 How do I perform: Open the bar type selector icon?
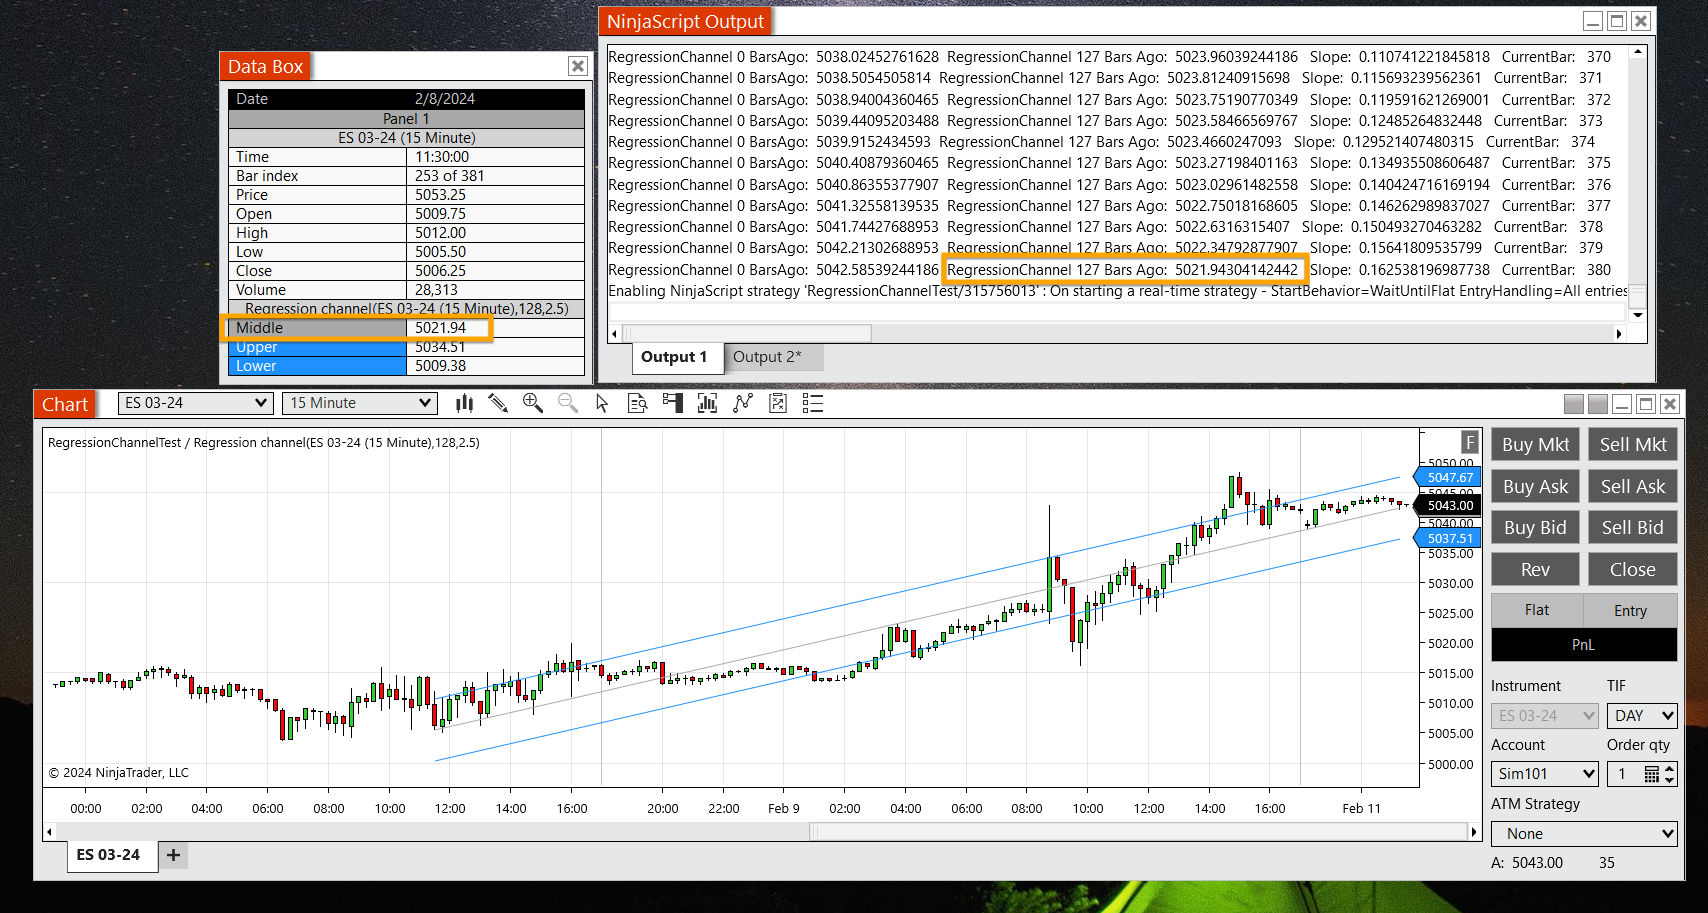tap(465, 403)
